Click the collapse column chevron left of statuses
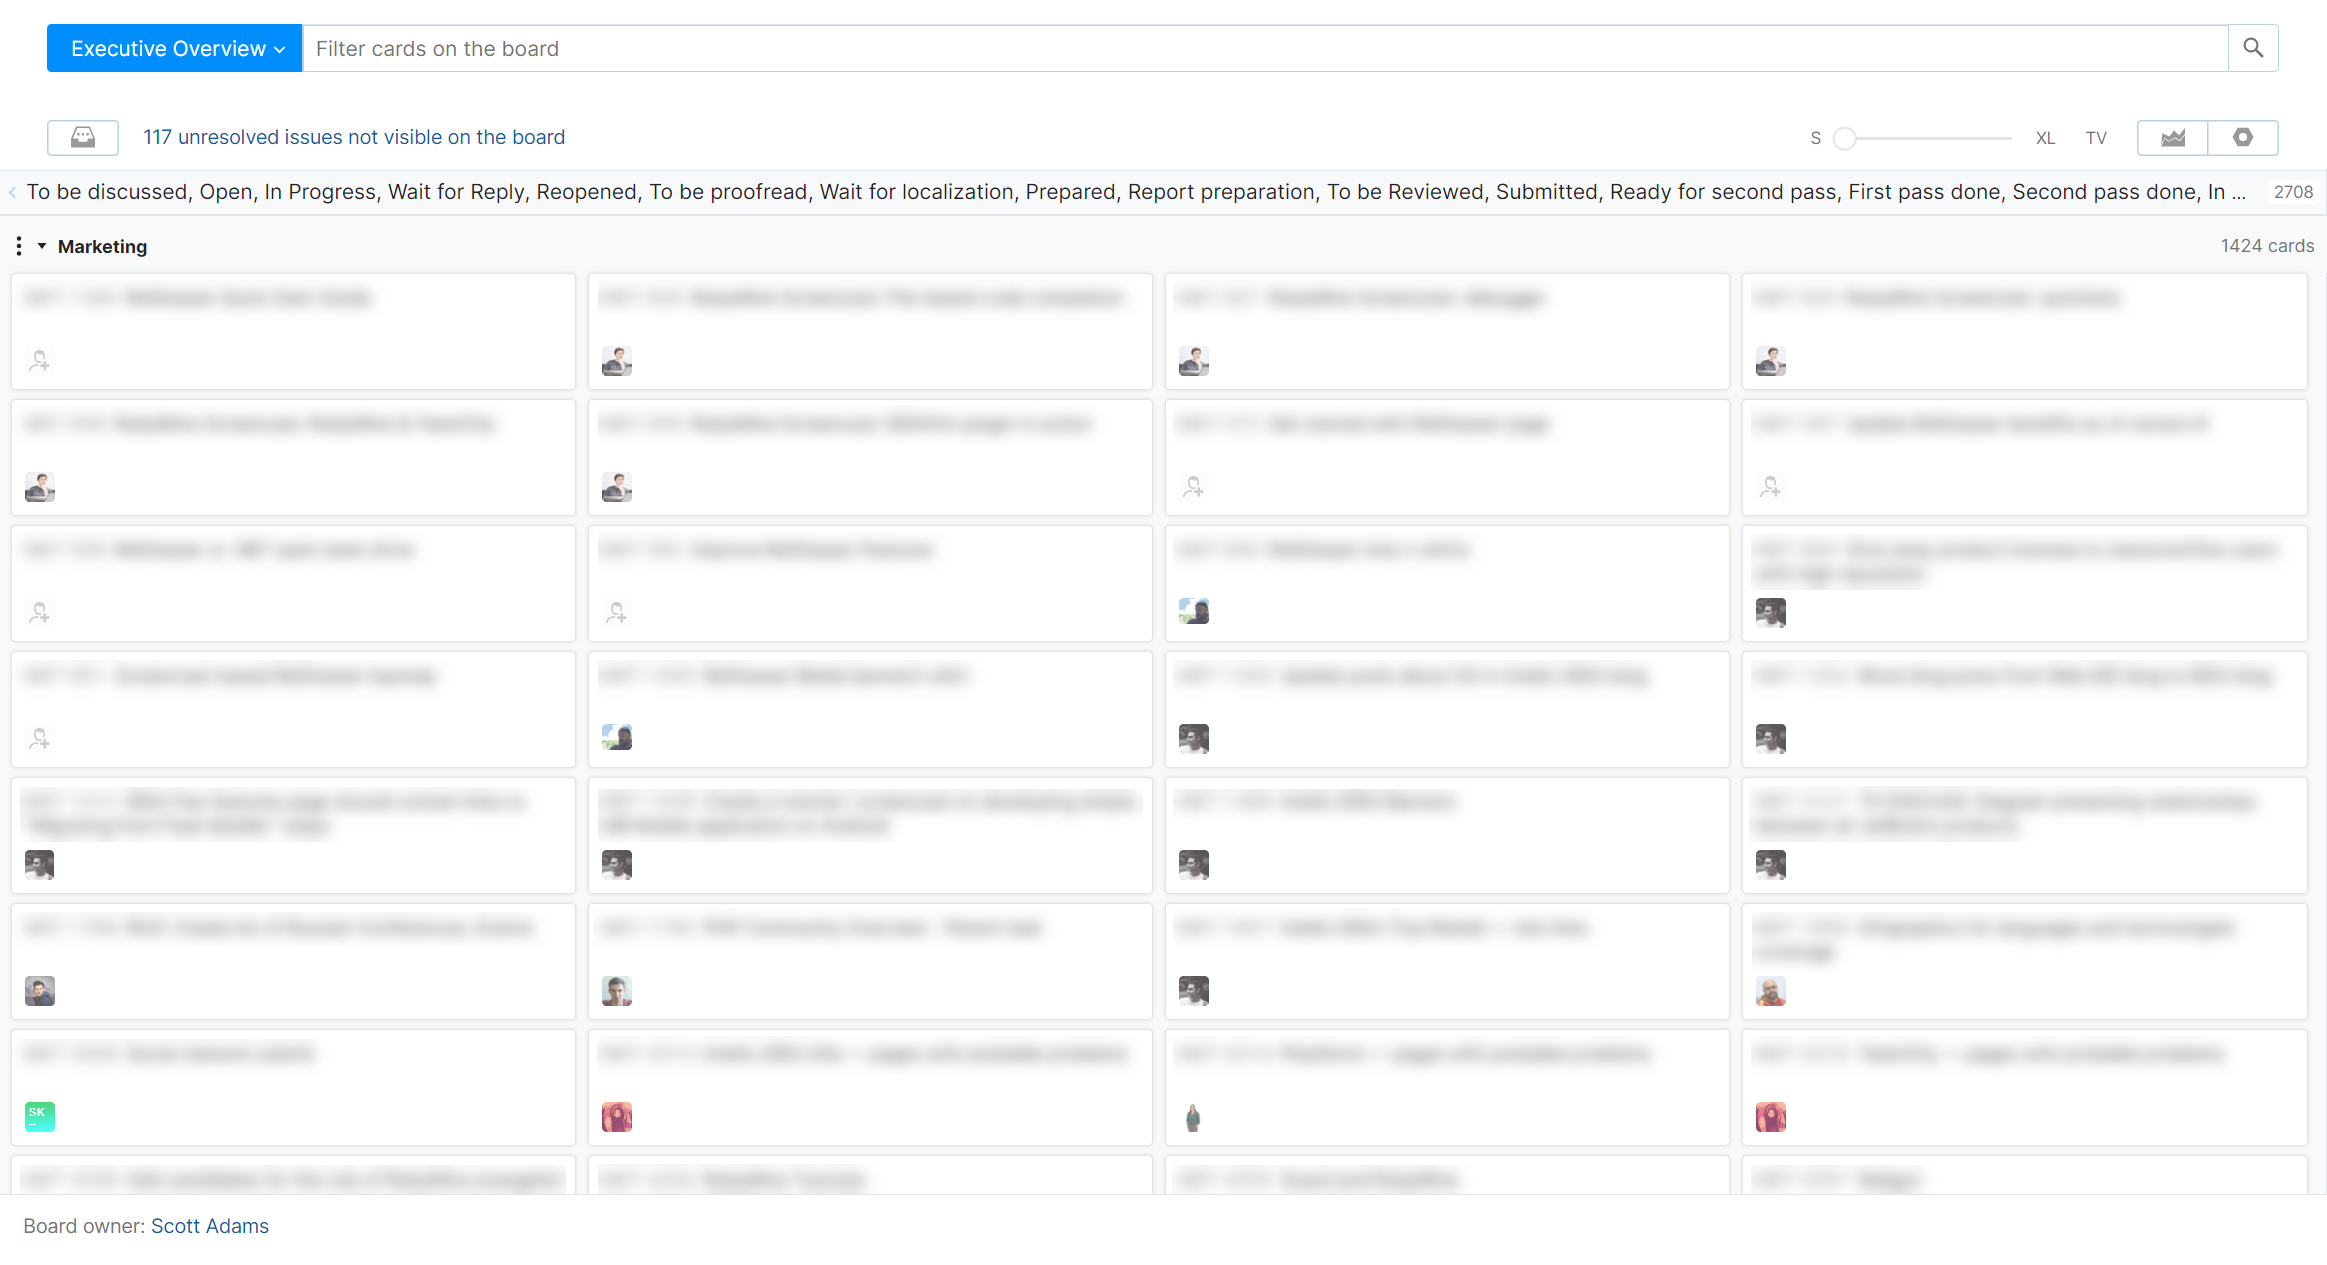This screenshot has width=2327, height=1265. tap(12, 192)
